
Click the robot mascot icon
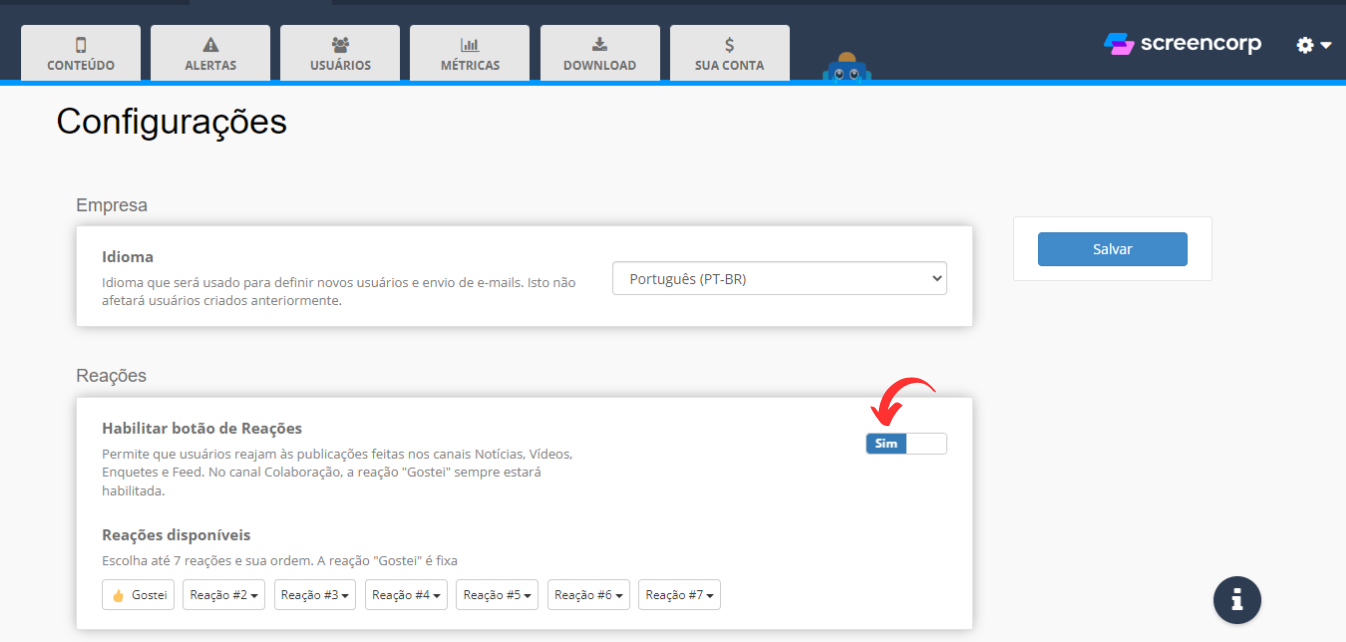(x=846, y=68)
